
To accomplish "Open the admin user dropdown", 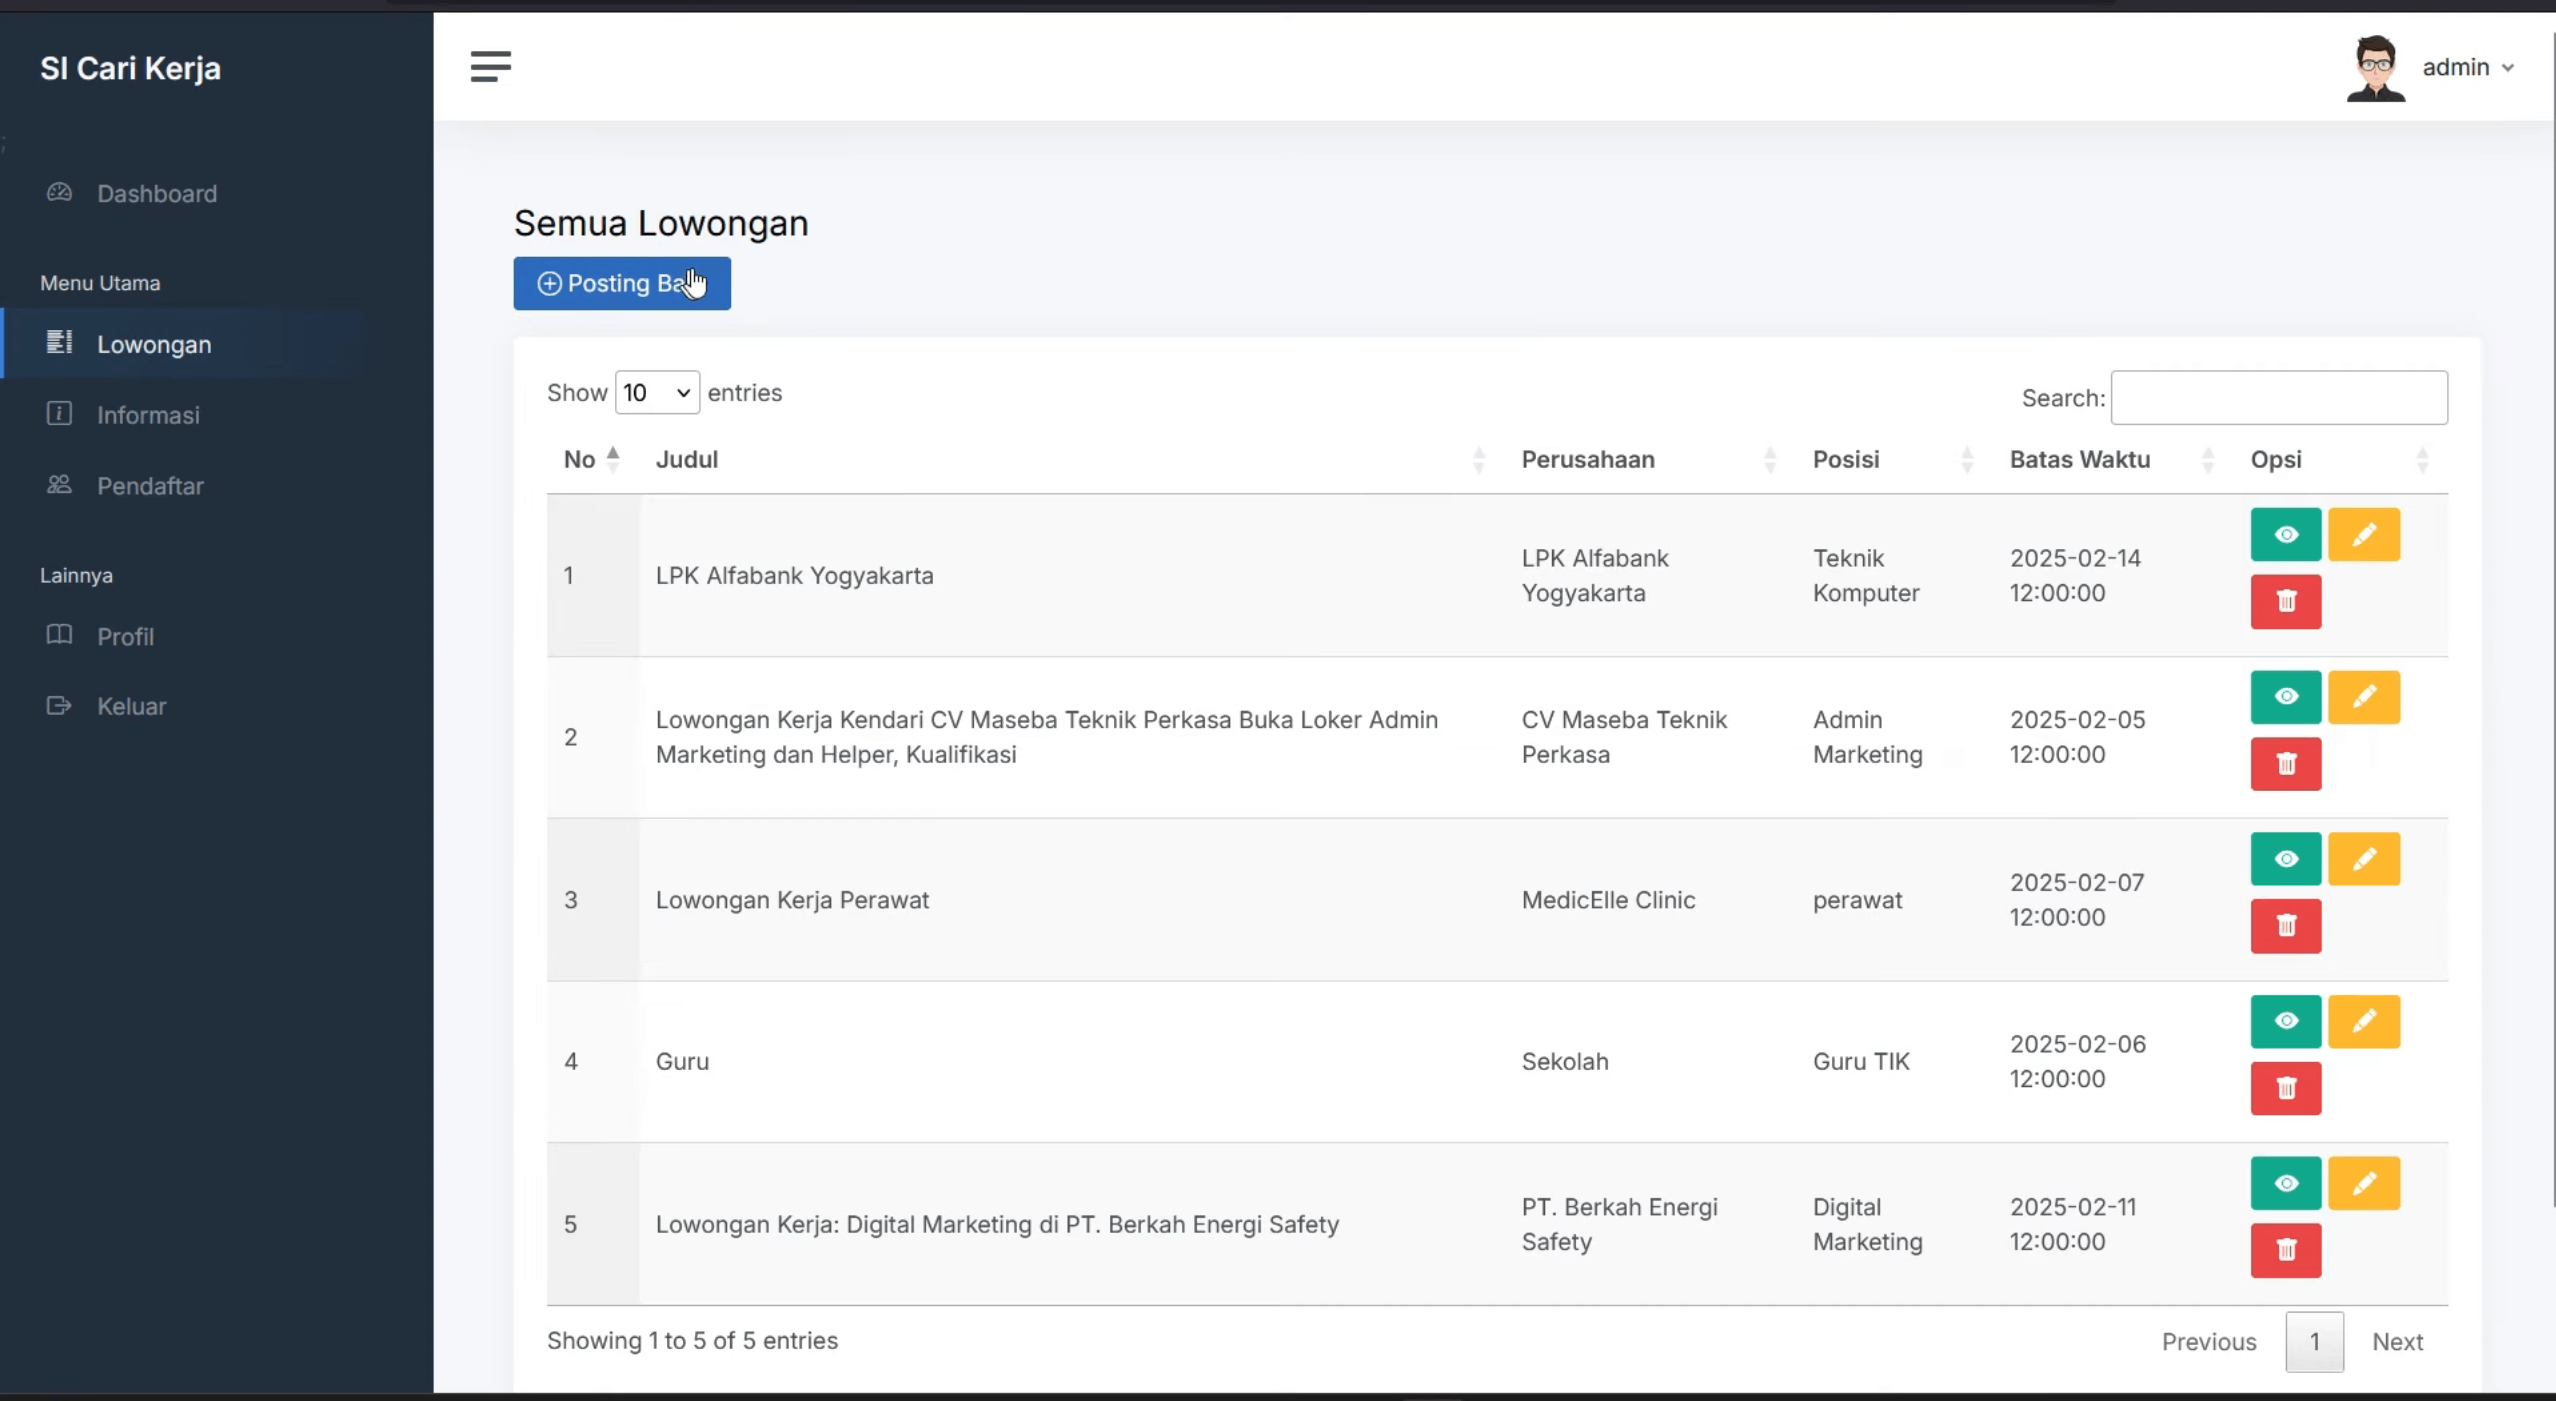I will click(2467, 68).
